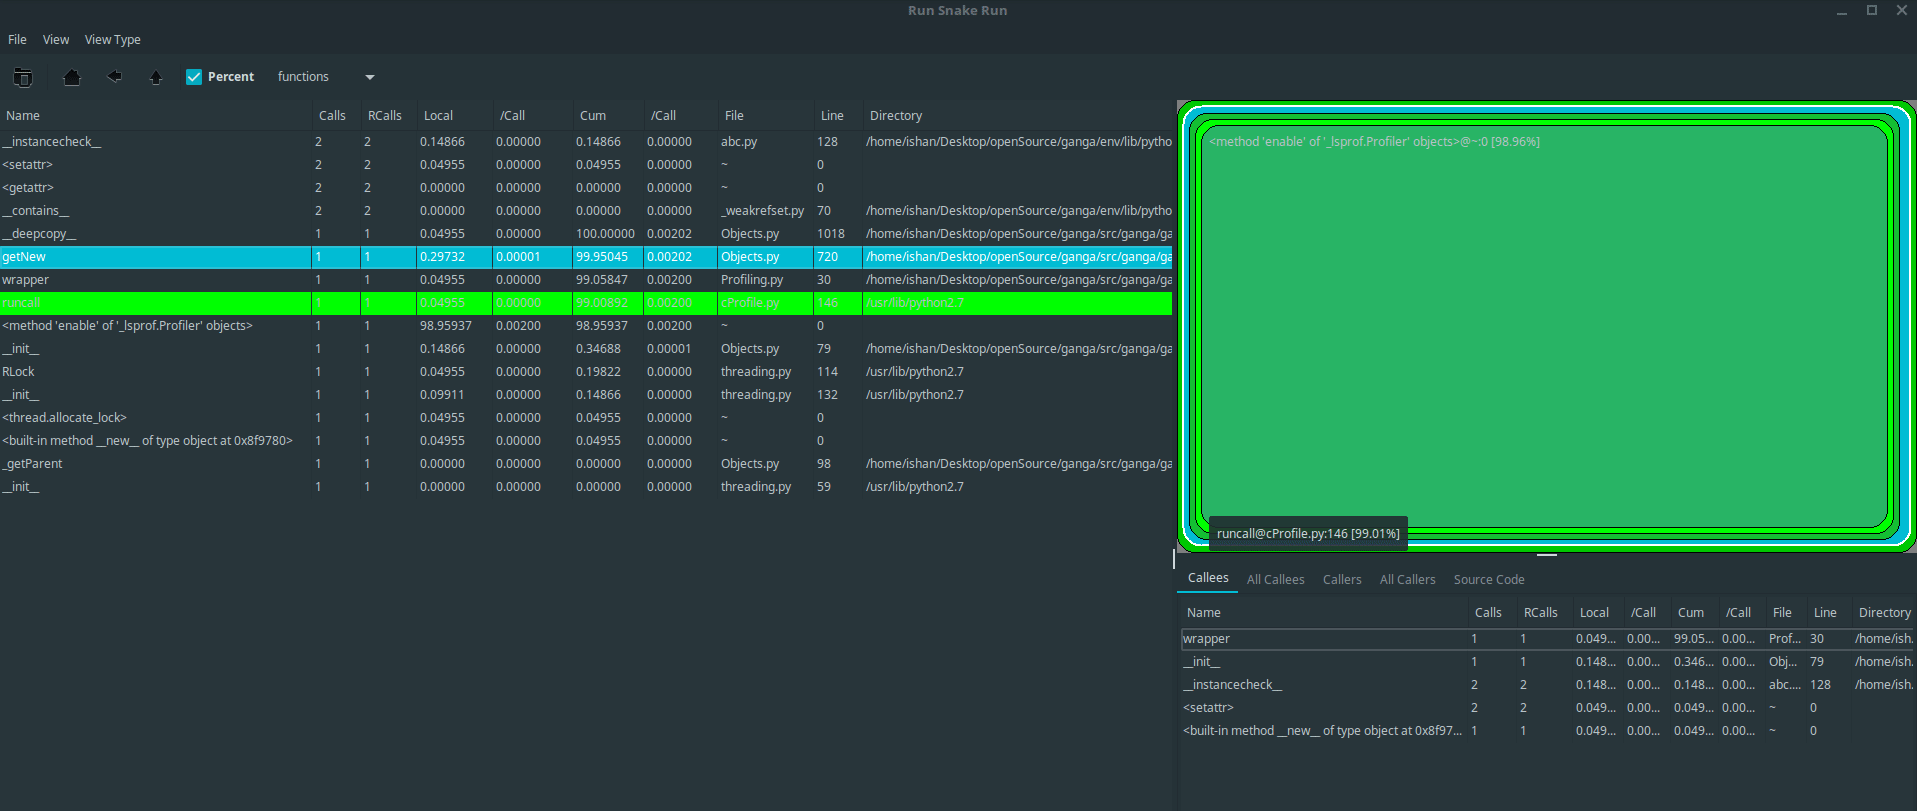Image resolution: width=1917 pixels, height=811 pixels.
Task: Sort main table by Local column header
Action: coord(455,116)
